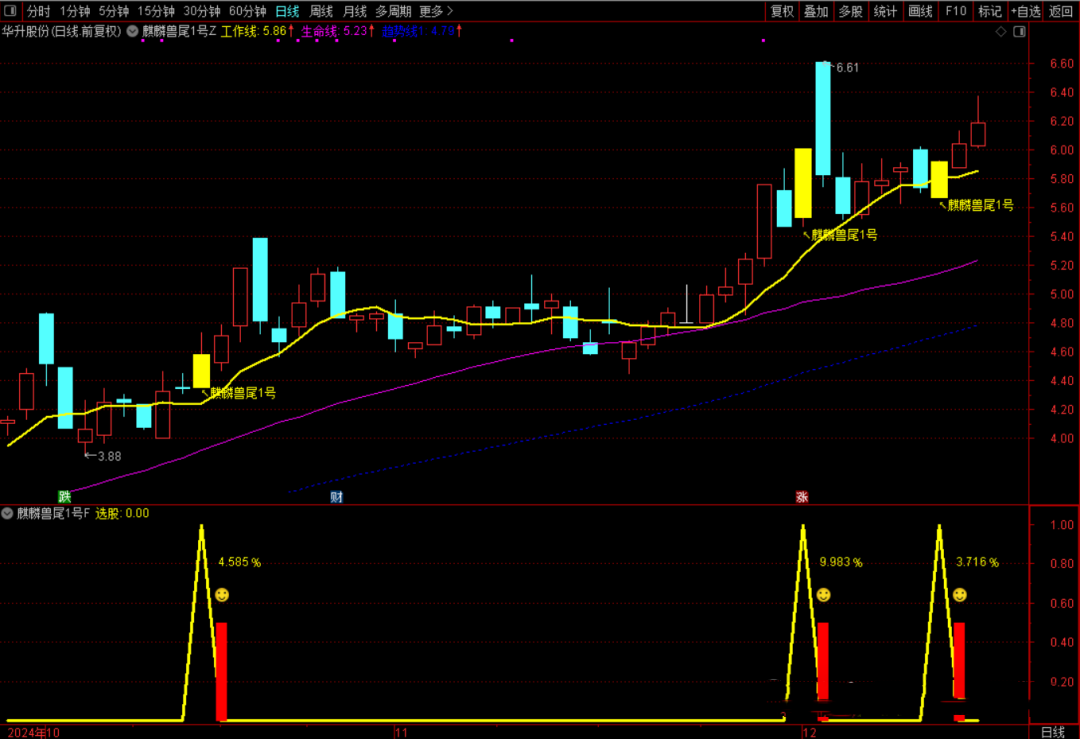Toggle the side panel icon beside the diamond
The width and height of the screenshot is (1080, 739).
pyautogui.click(x=1019, y=32)
